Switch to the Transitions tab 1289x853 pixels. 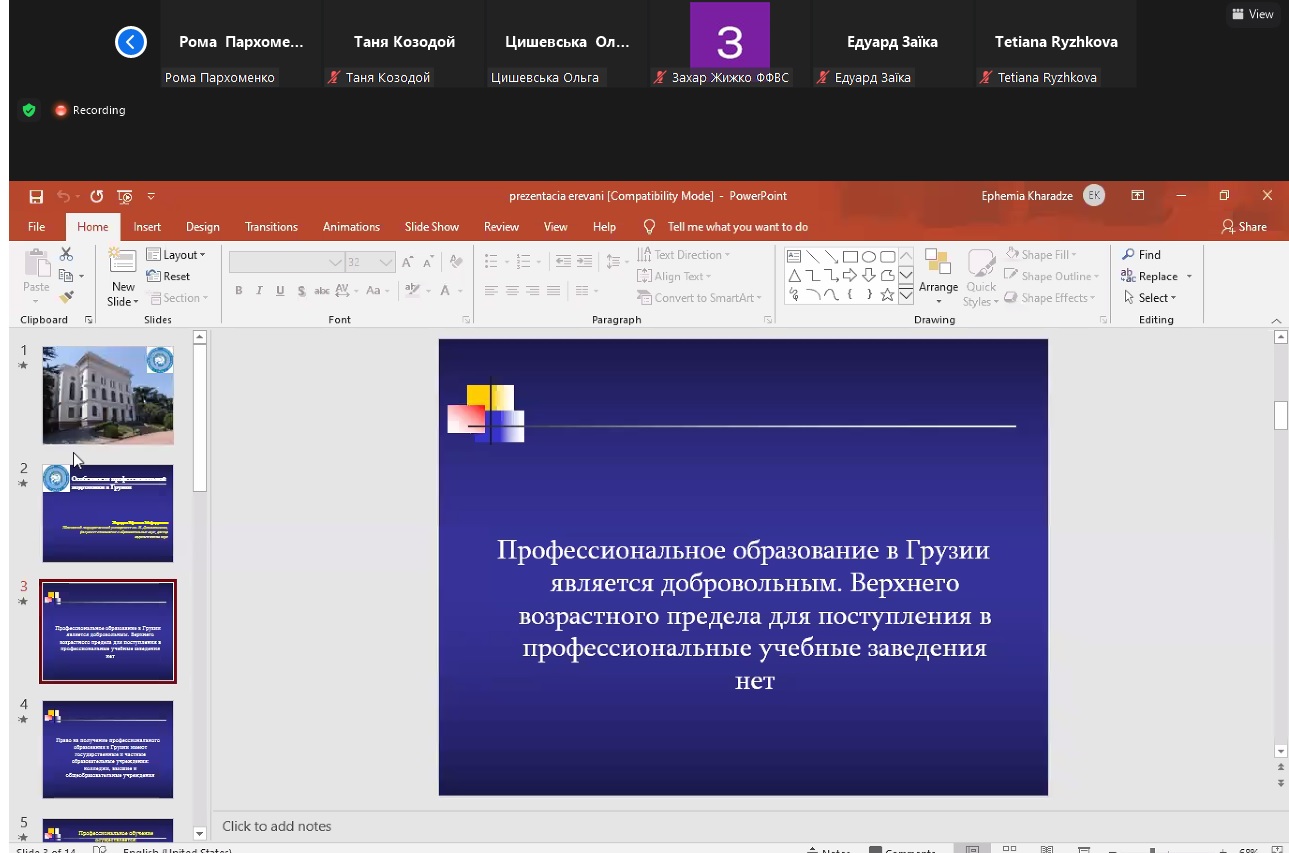272,227
